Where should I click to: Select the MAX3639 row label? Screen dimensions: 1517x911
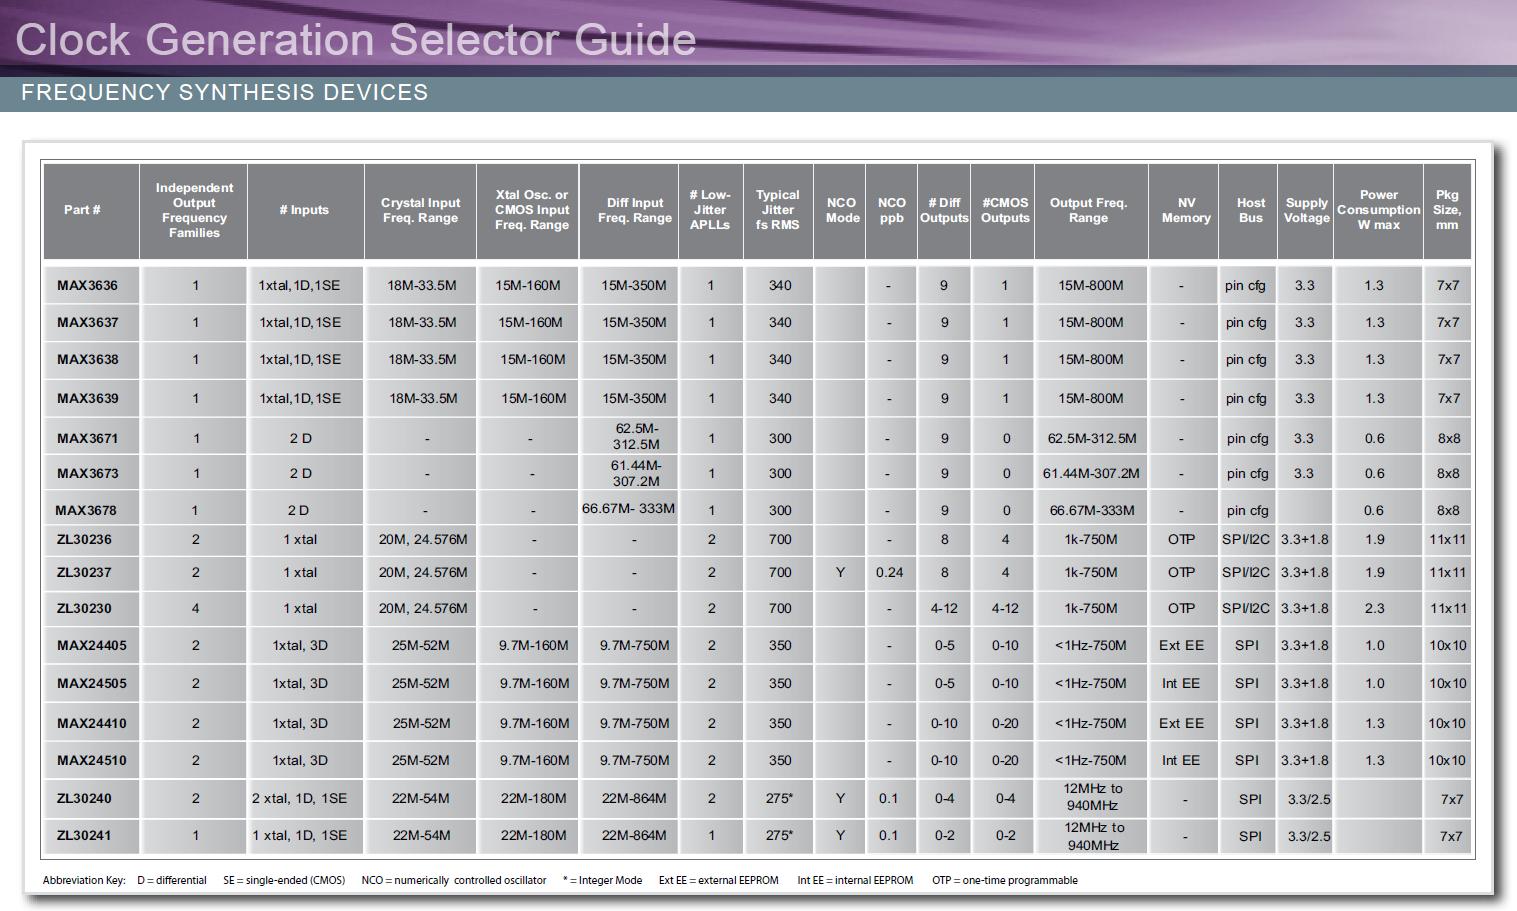[87, 398]
